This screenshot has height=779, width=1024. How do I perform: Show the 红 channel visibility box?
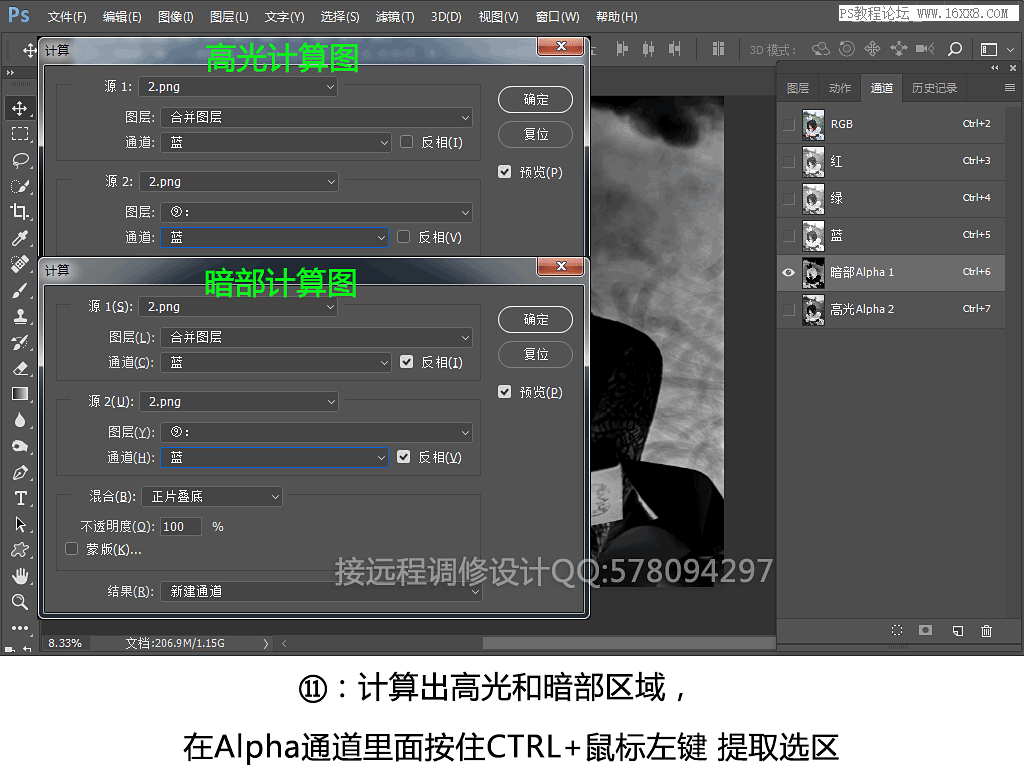click(x=788, y=161)
